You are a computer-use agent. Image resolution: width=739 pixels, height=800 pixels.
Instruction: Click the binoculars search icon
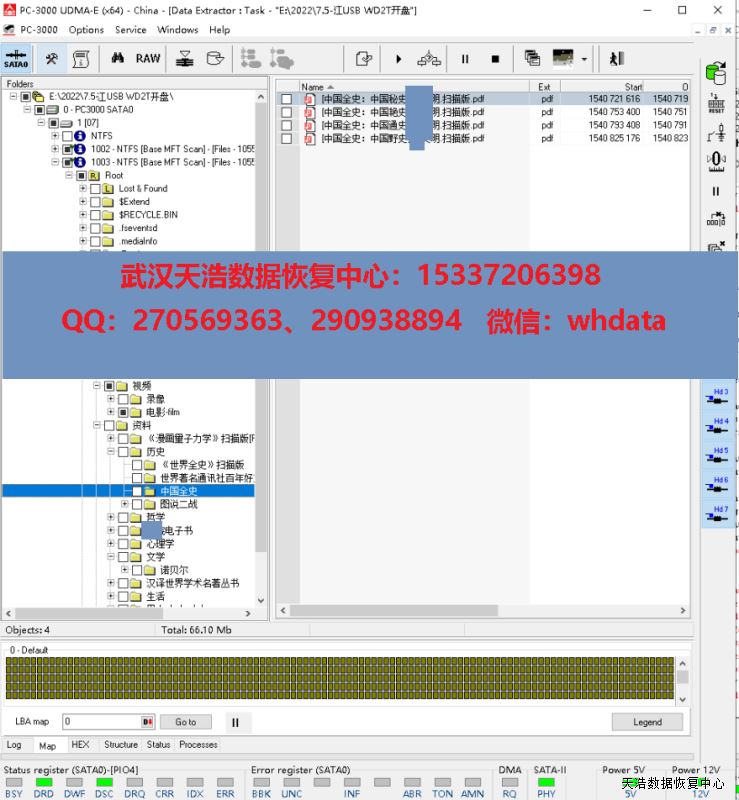117,59
